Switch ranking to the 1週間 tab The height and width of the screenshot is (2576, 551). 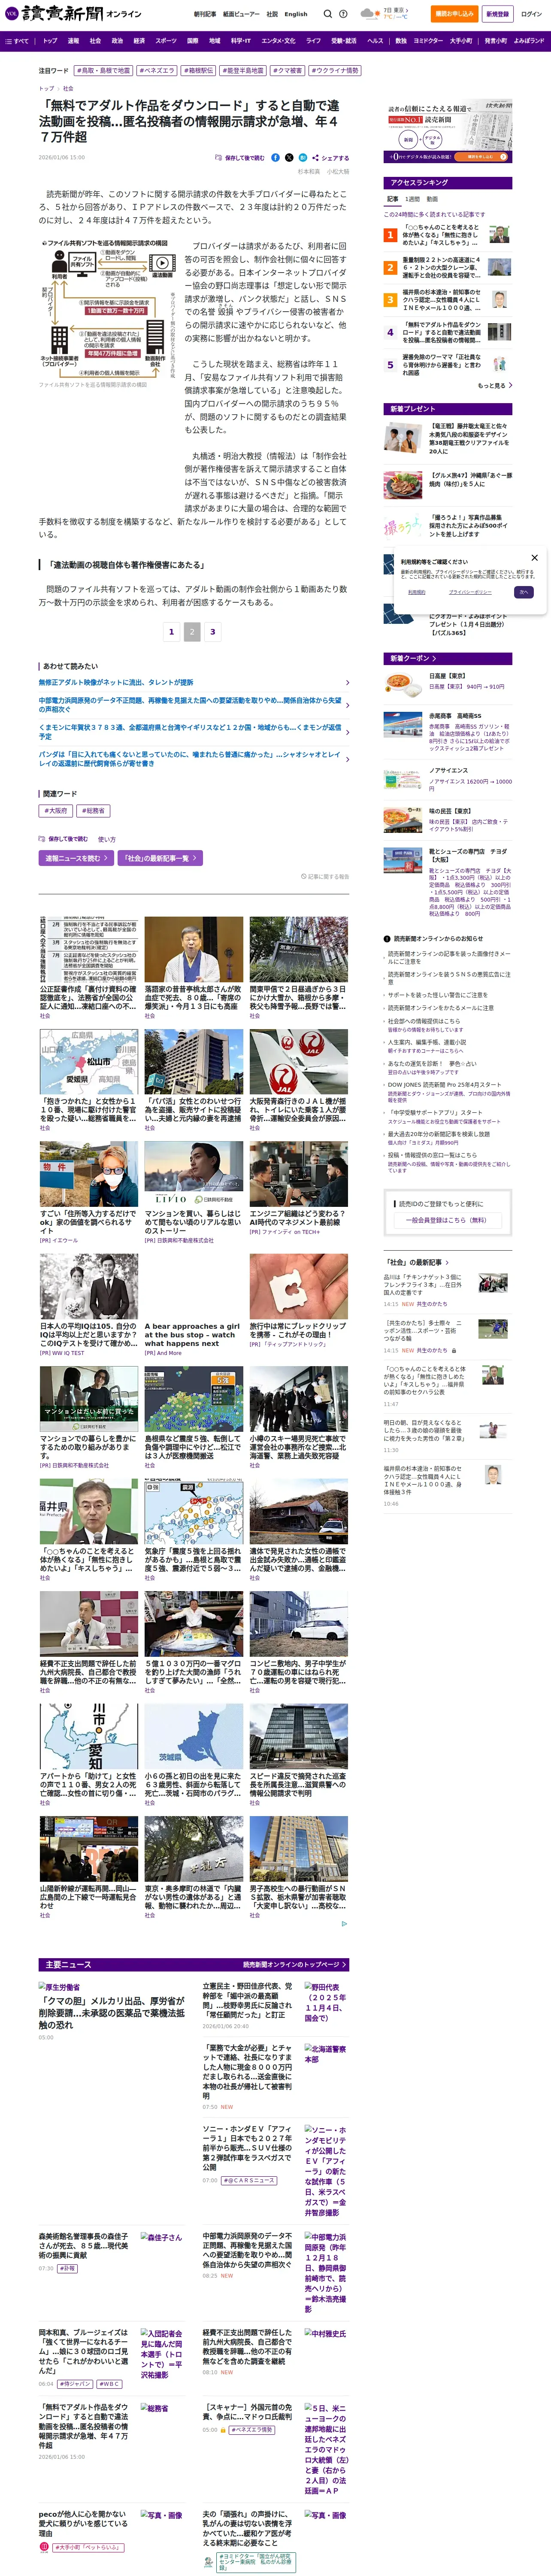(x=413, y=199)
